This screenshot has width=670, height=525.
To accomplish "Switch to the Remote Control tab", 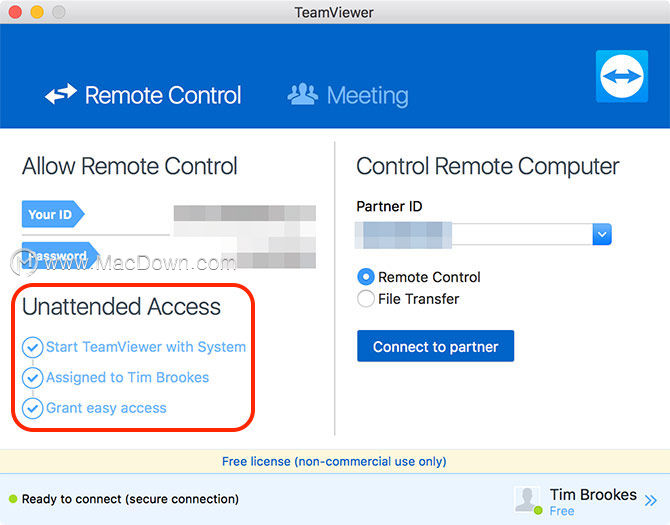I will [x=143, y=94].
